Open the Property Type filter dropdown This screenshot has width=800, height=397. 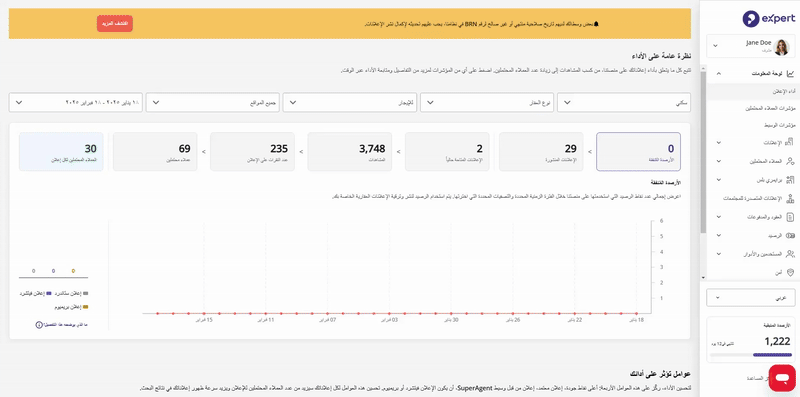pyautogui.click(x=487, y=103)
